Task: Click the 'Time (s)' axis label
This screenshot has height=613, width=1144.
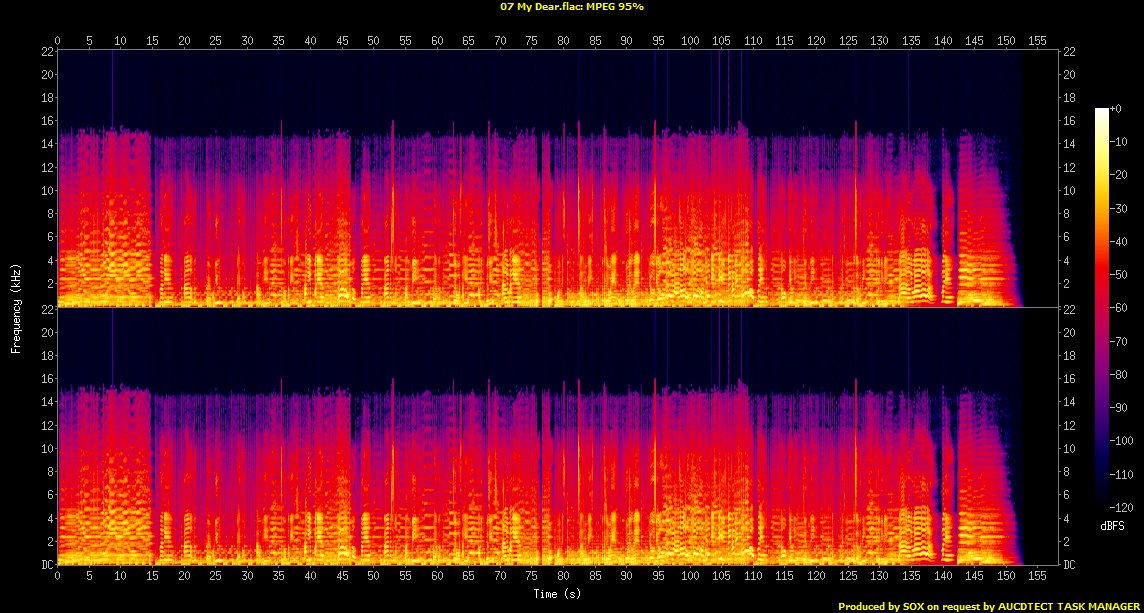Action: coord(559,594)
